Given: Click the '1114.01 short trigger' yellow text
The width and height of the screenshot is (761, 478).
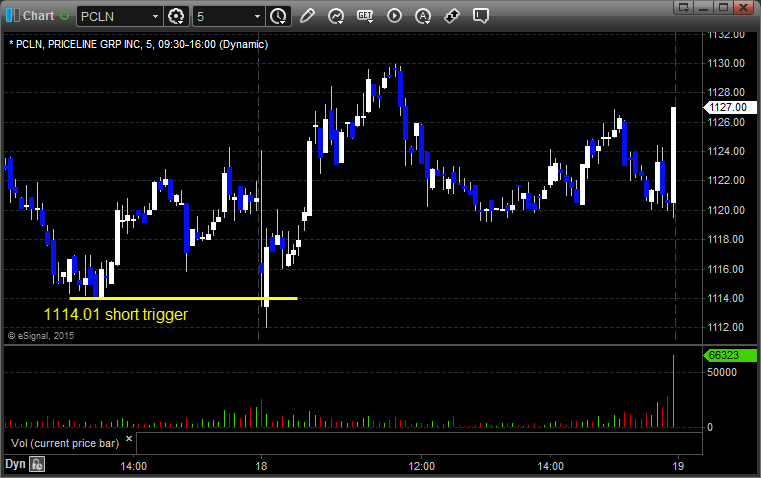Looking at the screenshot, I should point(116,314).
